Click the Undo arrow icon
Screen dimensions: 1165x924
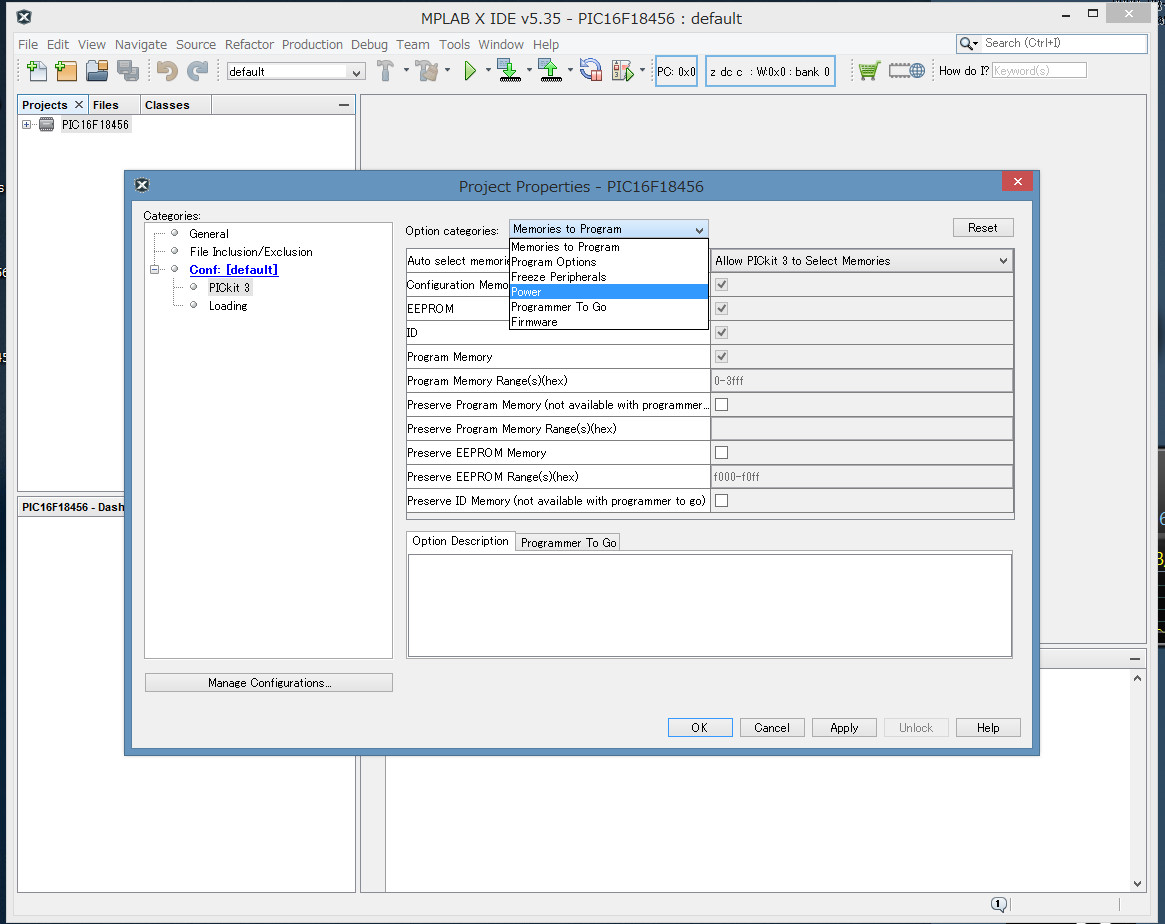[x=167, y=71]
